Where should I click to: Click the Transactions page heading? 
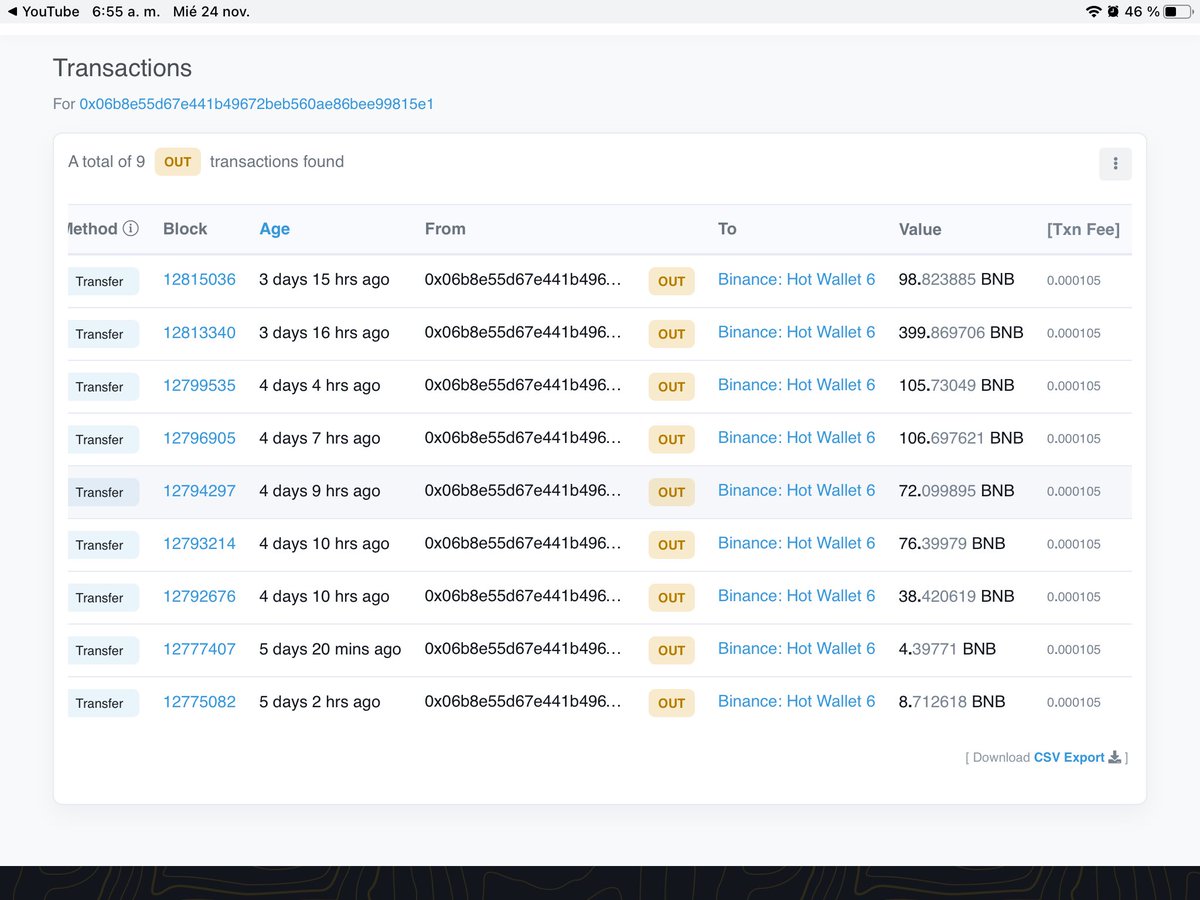click(x=122, y=68)
